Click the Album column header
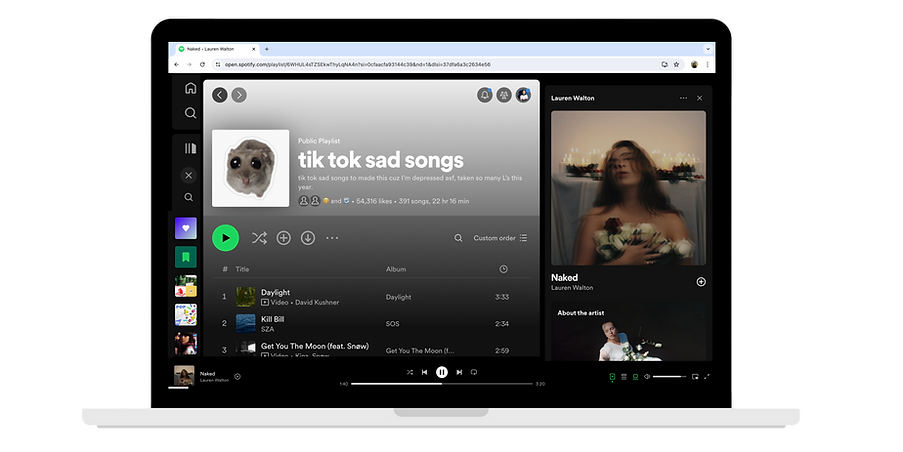The height and width of the screenshot is (452, 903). click(396, 269)
